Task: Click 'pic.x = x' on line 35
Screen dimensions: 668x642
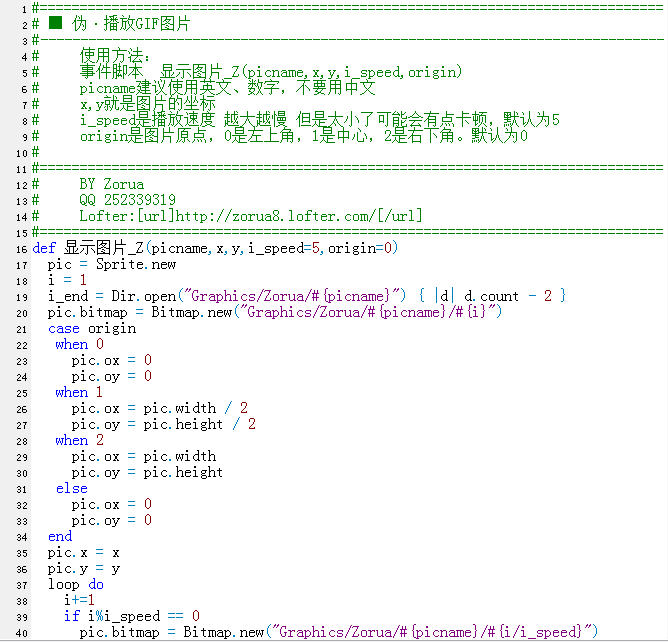Action: (84, 553)
